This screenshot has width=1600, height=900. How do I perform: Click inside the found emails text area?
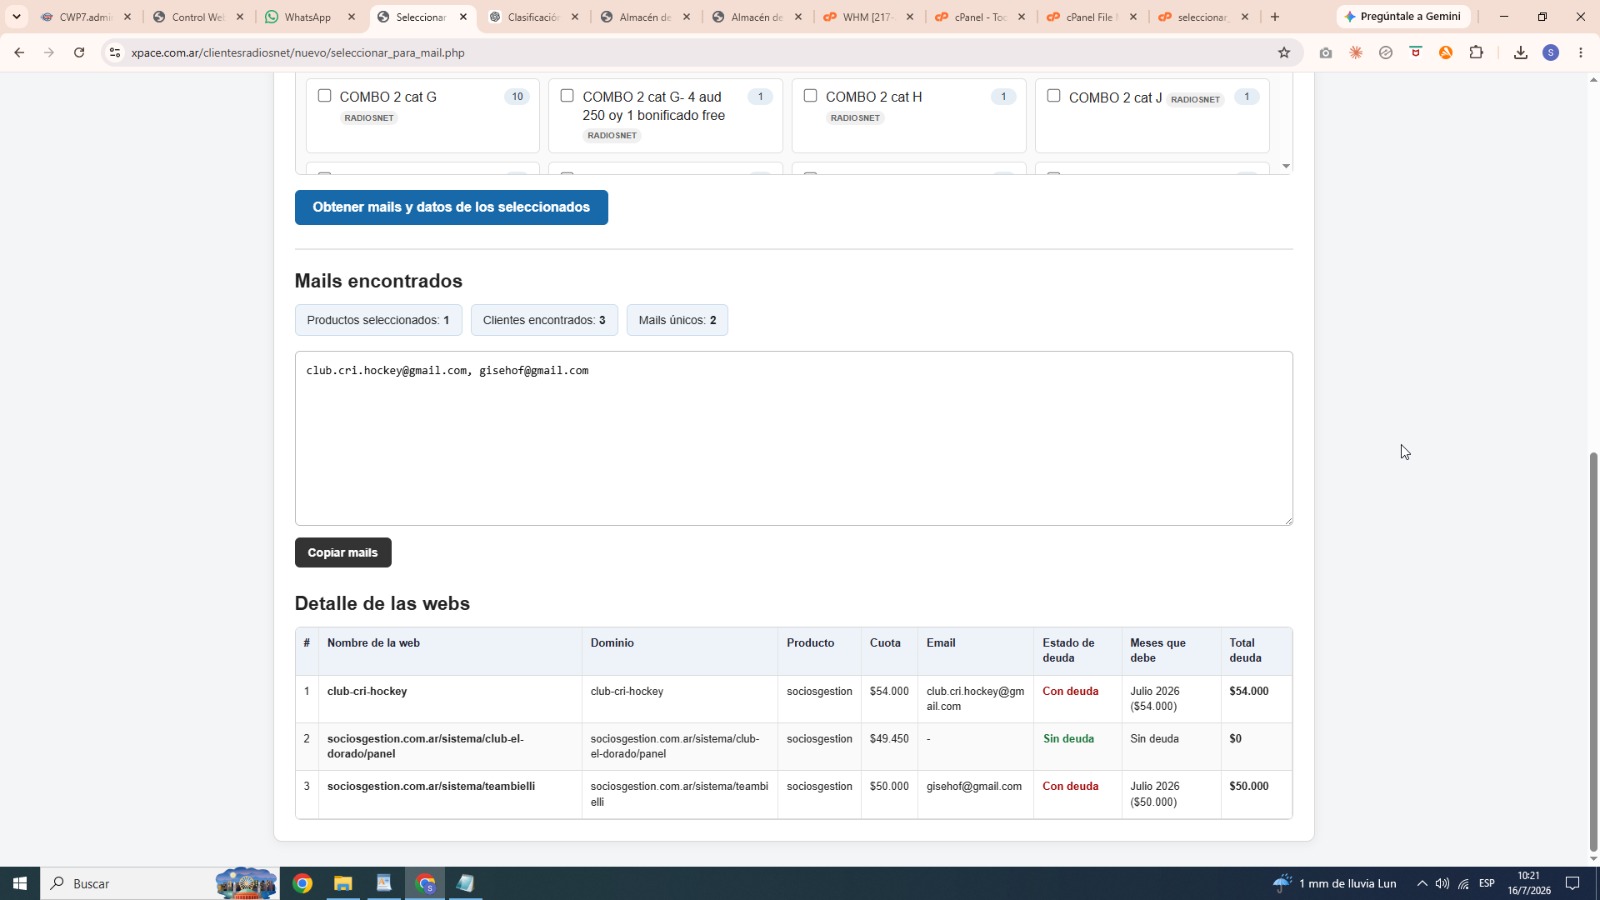pos(793,438)
